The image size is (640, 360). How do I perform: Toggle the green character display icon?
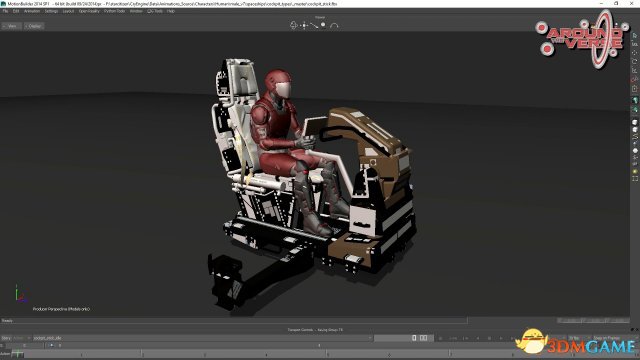point(635,100)
